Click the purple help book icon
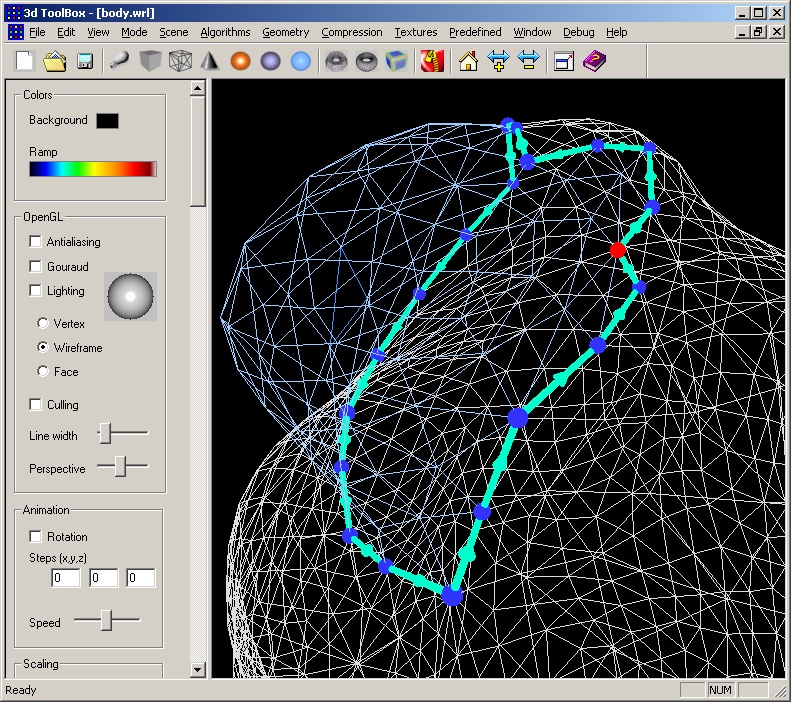This screenshot has width=791, height=702. [x=594, y=61]
